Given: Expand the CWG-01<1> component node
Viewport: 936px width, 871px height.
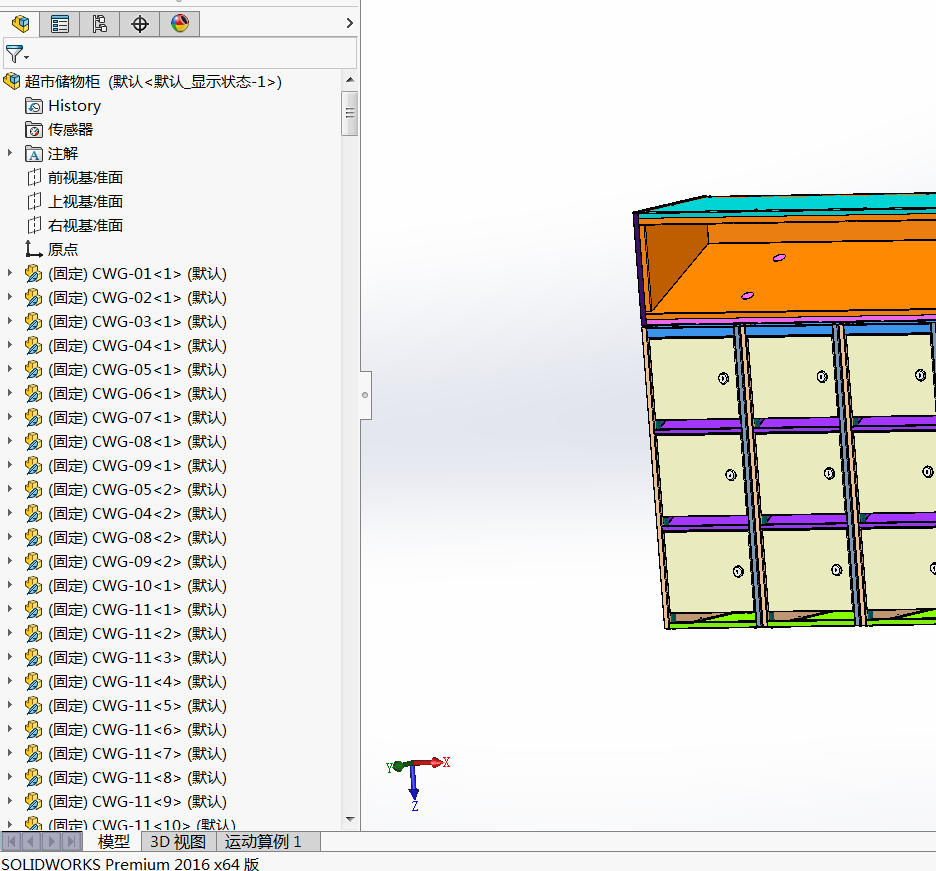Looking at the screenshot, I should click(10, 273).
